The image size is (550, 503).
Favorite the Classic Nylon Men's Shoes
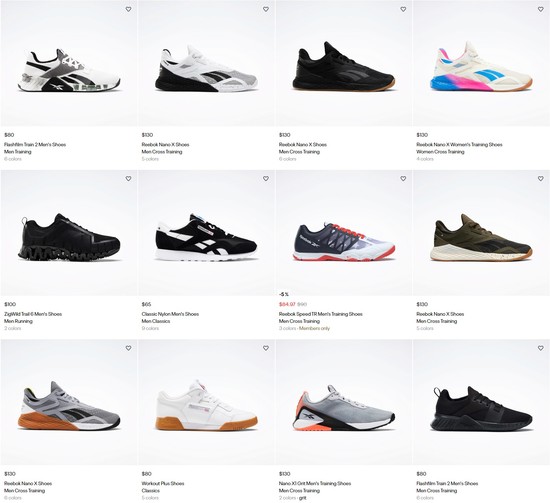266,179
